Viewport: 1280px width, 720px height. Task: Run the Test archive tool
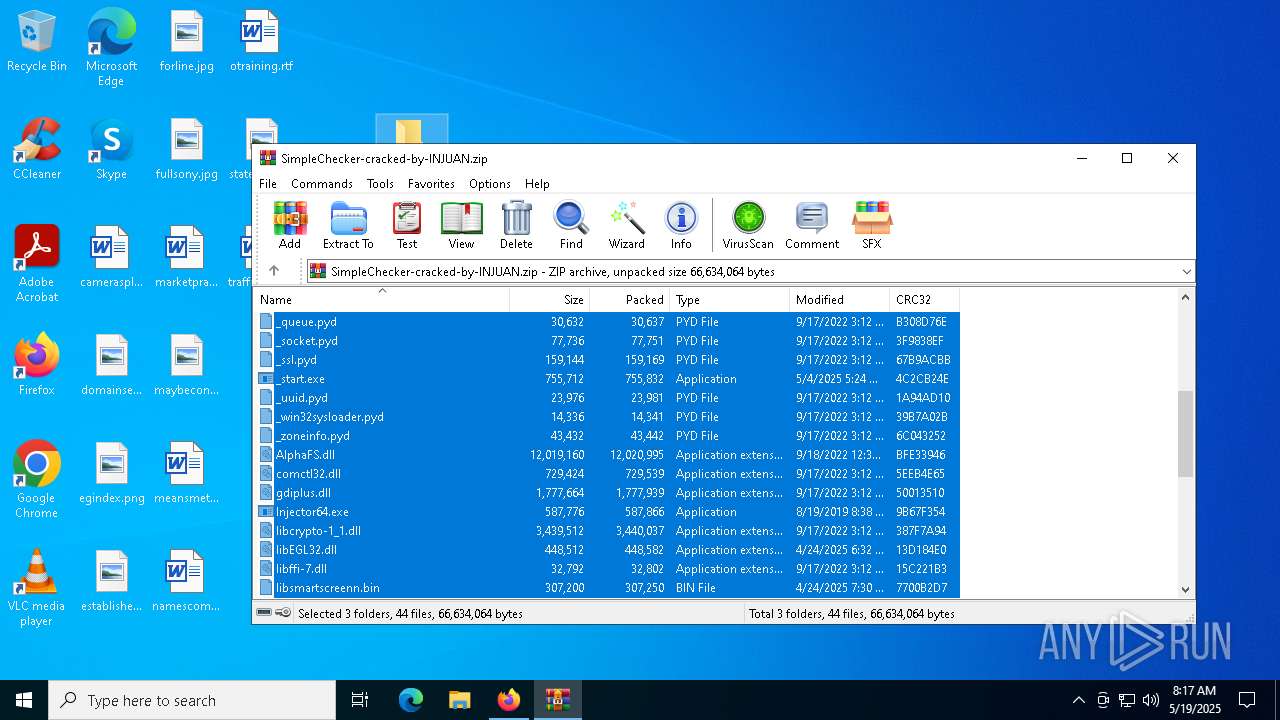407,225
